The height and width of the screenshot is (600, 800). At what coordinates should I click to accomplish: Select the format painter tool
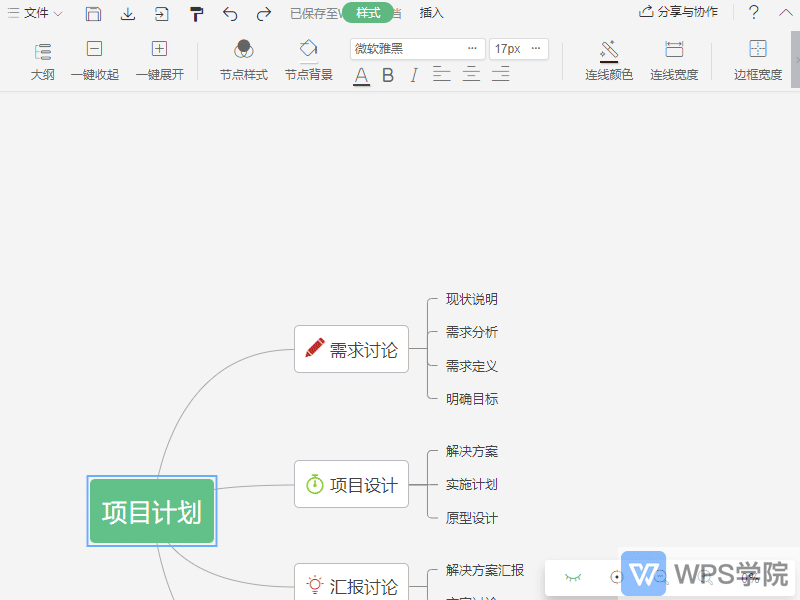pos(196,14)
